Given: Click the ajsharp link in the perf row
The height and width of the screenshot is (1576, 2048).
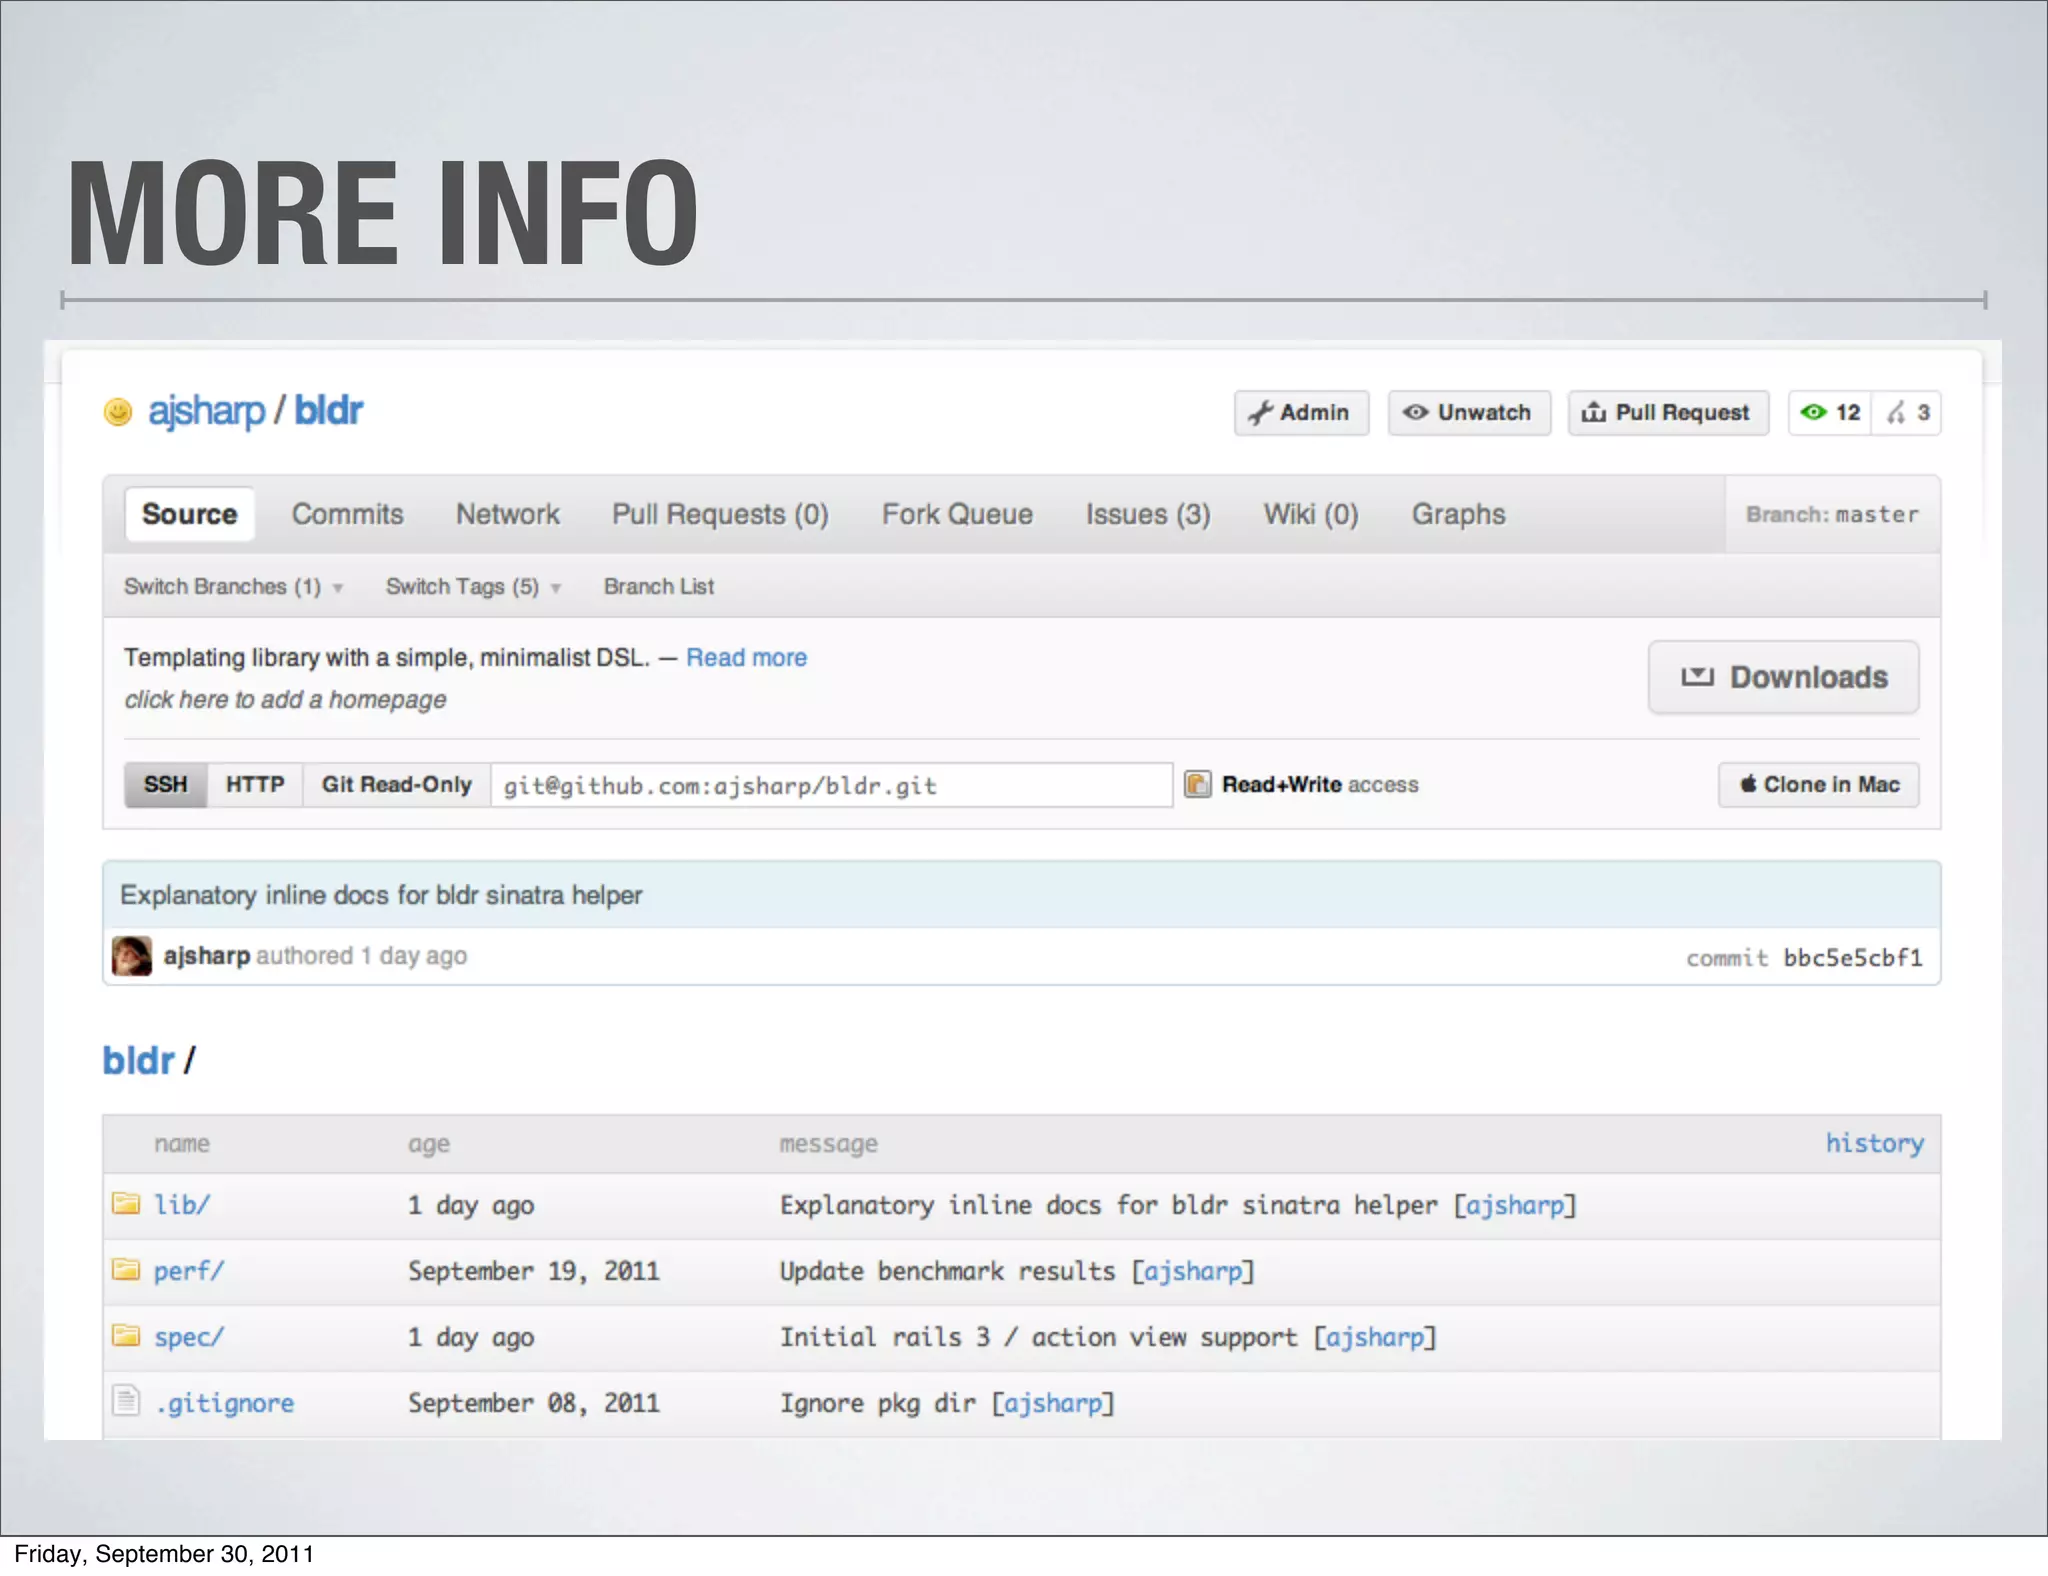Looking at the screenshot, I should 1192,1271.
